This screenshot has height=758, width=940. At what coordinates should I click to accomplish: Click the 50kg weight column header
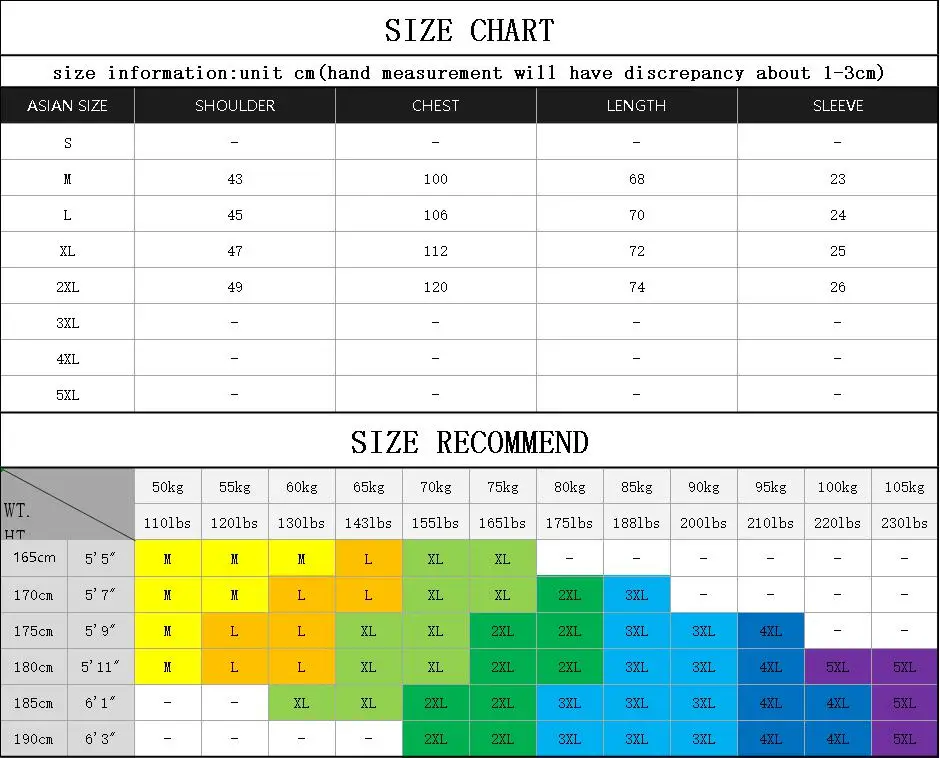pyautogui.click(x=168, y=487)
